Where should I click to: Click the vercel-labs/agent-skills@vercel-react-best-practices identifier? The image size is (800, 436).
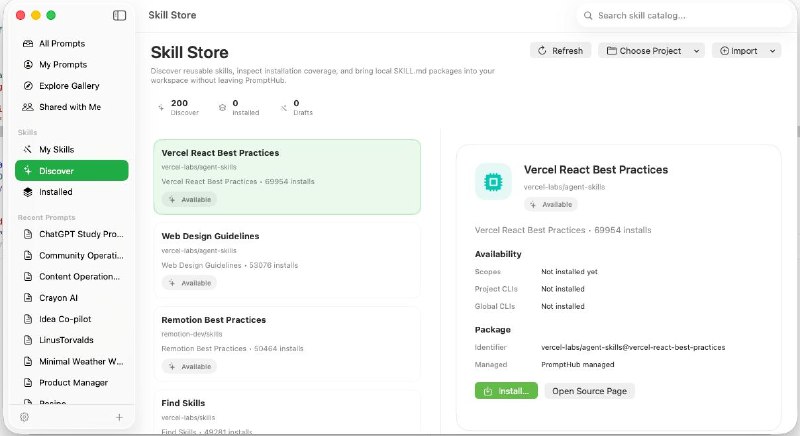point(633,347)
